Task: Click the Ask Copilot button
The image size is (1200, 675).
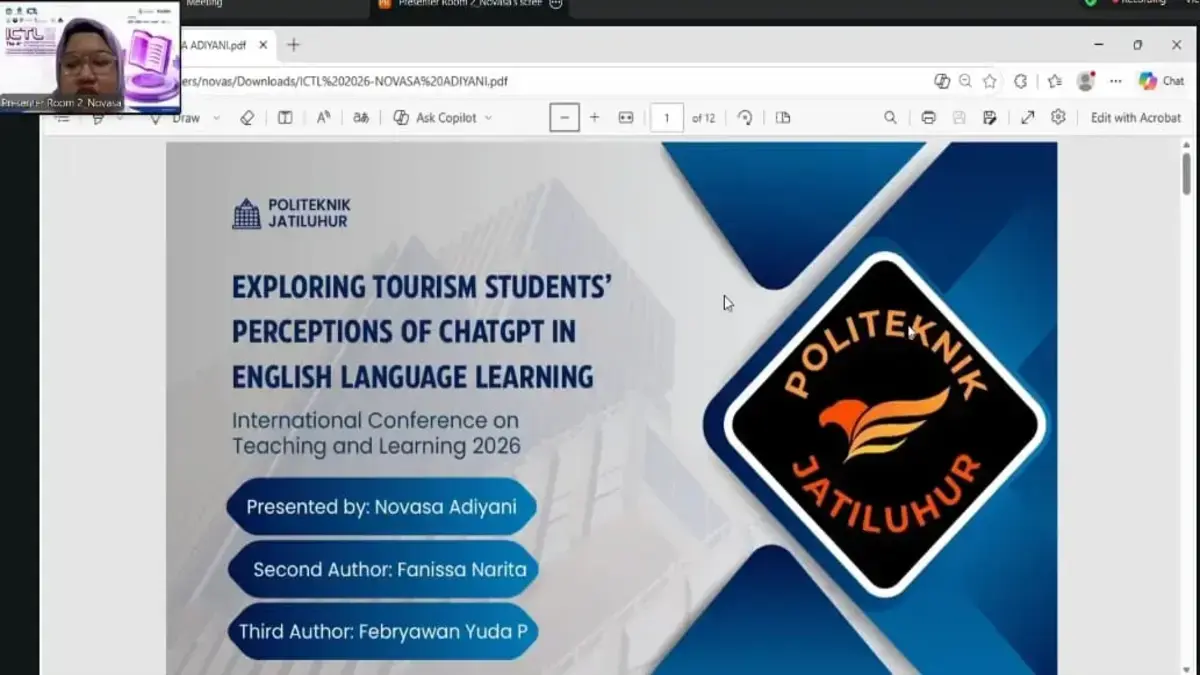Action: (x=435, y=118)
